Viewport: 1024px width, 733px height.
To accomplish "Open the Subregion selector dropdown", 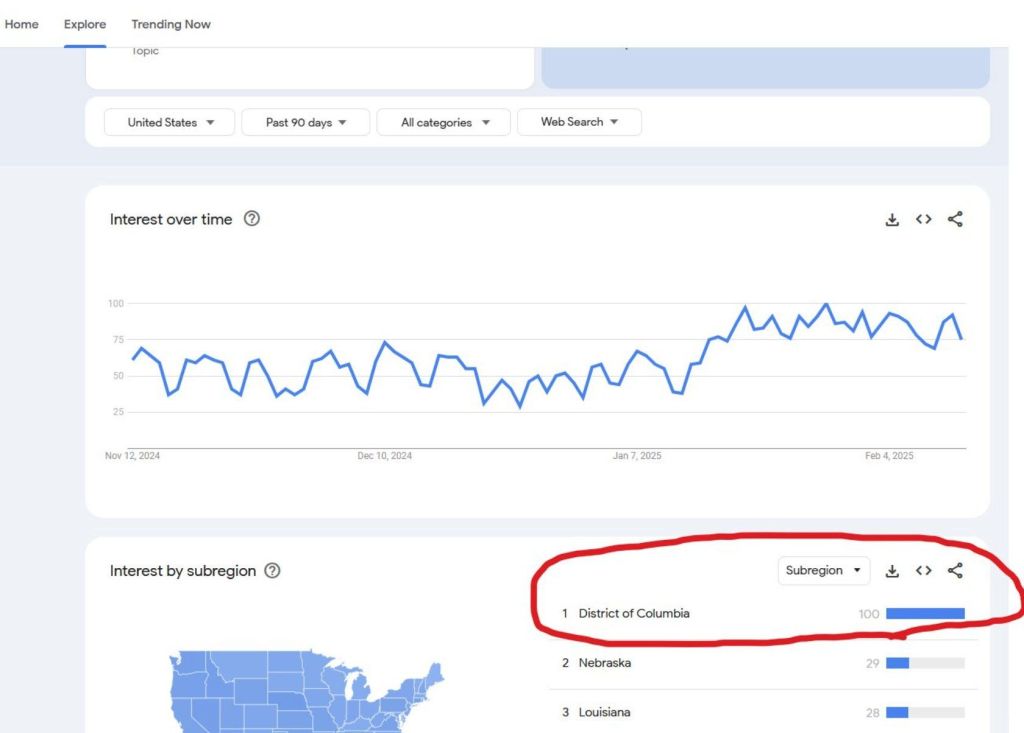I will pyautogui.click(x=824, y=571).
